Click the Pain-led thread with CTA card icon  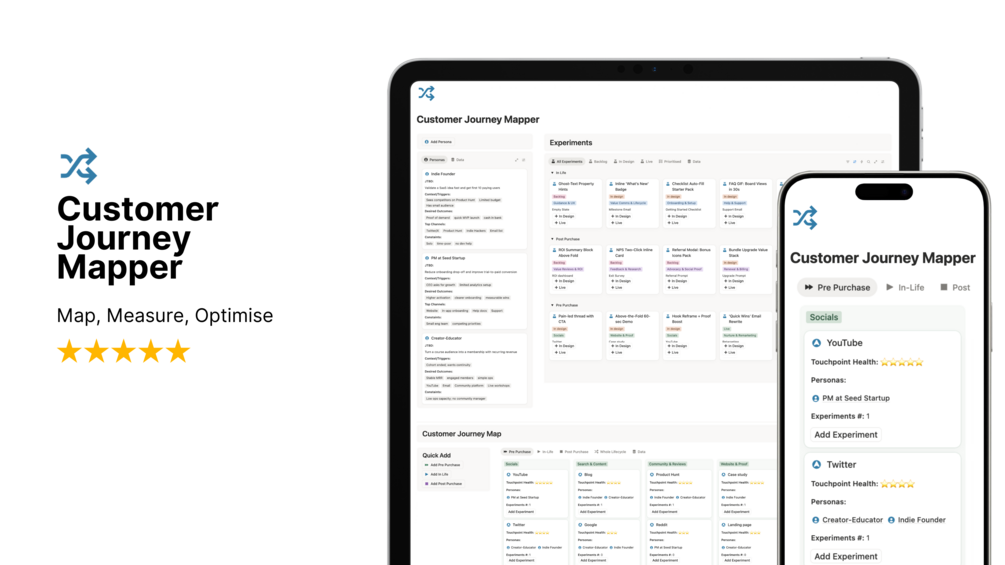[554, 316]
